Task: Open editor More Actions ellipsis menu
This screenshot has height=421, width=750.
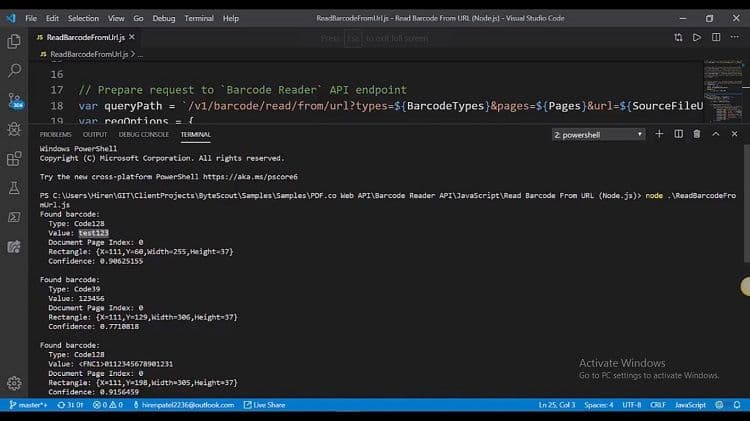Action: (733, 37)
